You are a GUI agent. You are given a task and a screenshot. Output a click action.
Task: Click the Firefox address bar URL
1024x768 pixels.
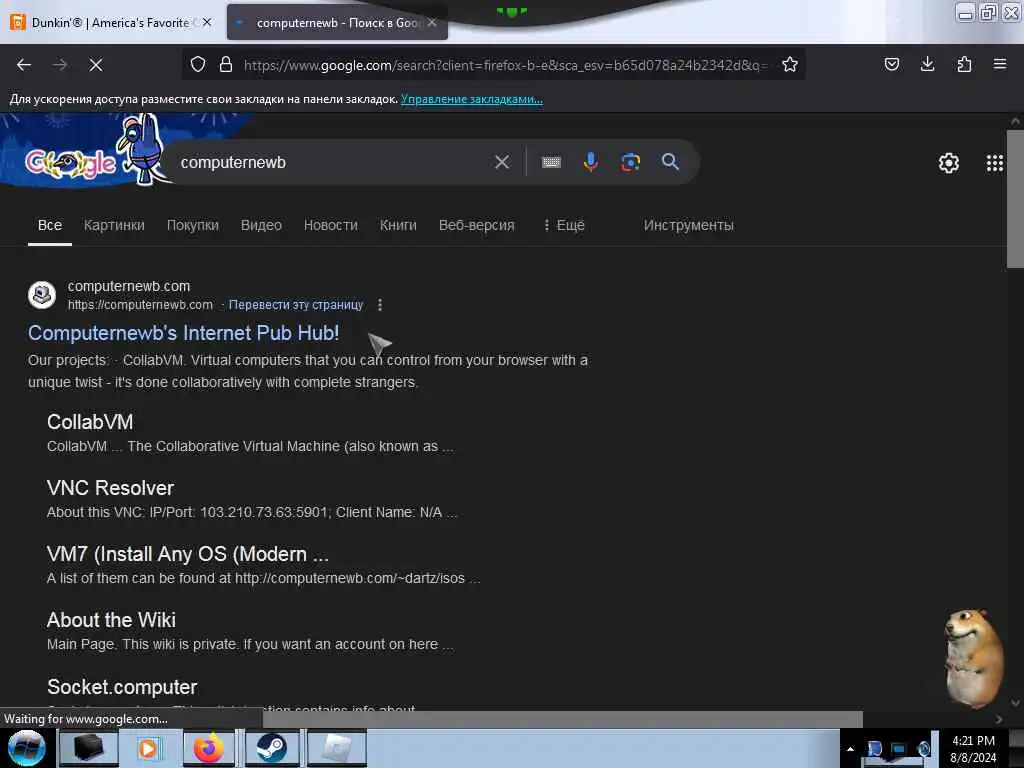[506, 65]
